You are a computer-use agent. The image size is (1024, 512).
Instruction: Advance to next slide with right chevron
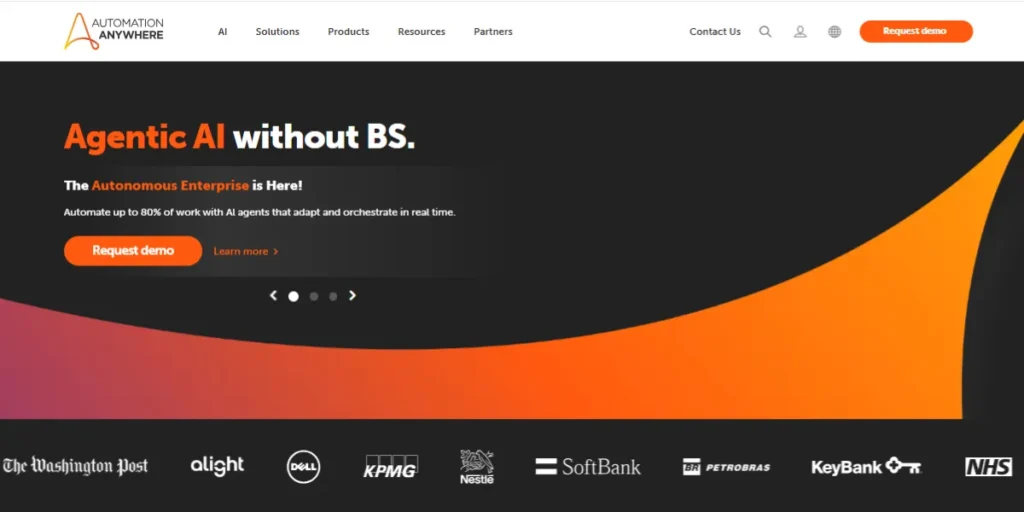click(352, 295)
